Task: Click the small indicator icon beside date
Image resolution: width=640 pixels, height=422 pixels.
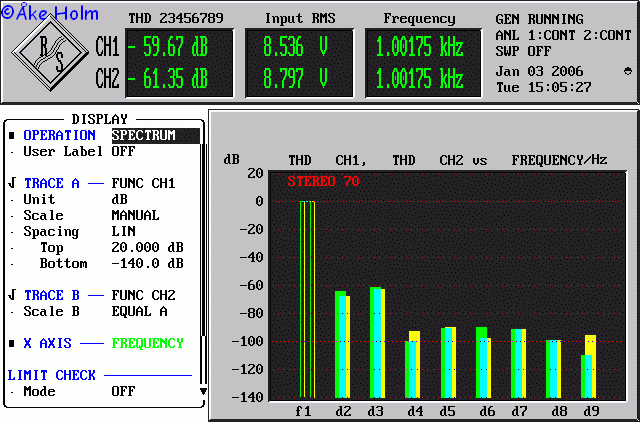Action: pyautogui.click(x=628, y=72)
